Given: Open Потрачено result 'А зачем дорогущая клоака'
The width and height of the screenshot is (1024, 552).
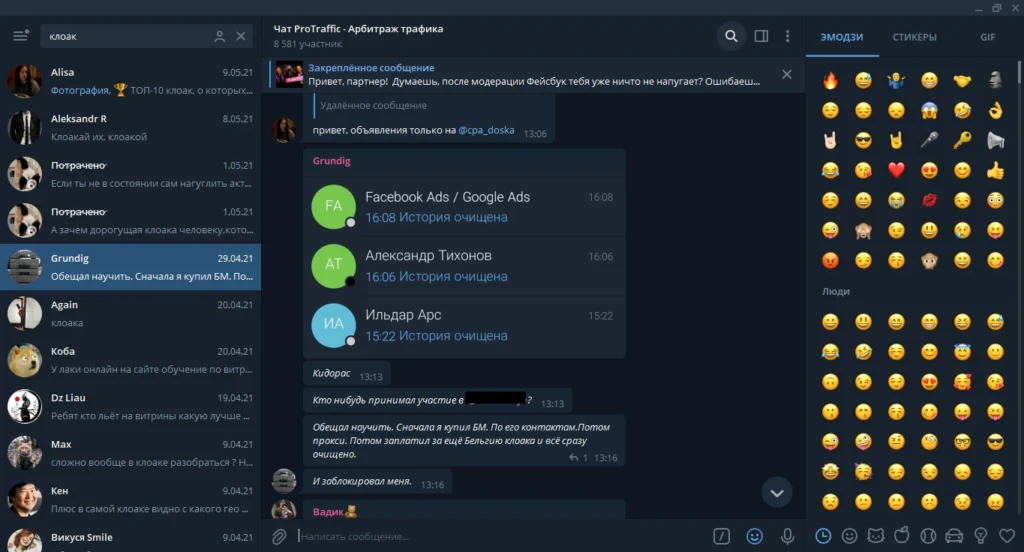Looking at the screenshot, I should [131, 220].
